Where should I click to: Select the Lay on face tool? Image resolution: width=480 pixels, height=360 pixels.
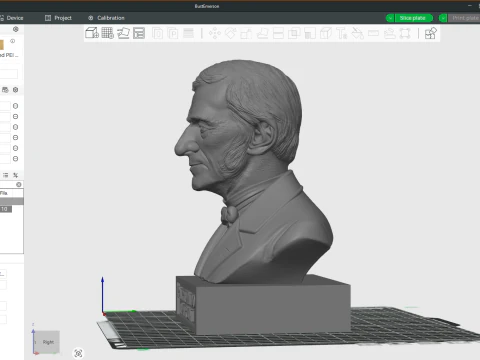pyautogui.click(x=262, y=33)
